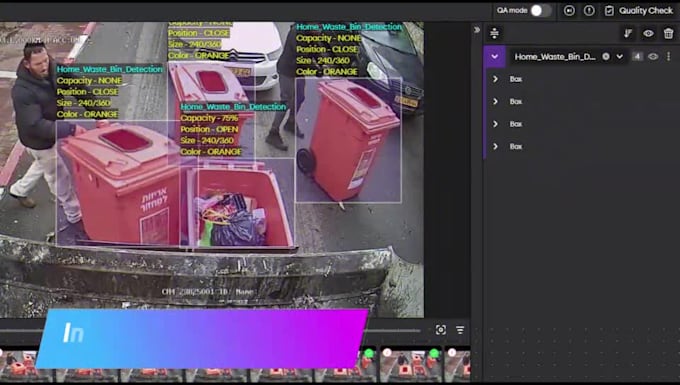Select the fourth Box row label
The height and width of the screenshot is (385, 680).
point(516,147)
